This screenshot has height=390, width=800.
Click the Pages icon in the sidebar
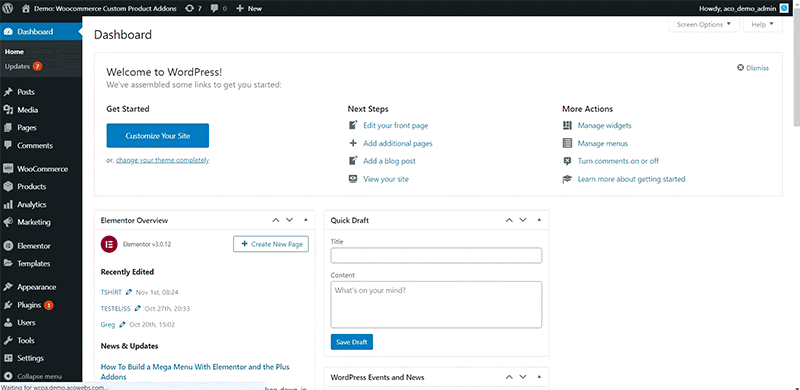tap(8, 128)
